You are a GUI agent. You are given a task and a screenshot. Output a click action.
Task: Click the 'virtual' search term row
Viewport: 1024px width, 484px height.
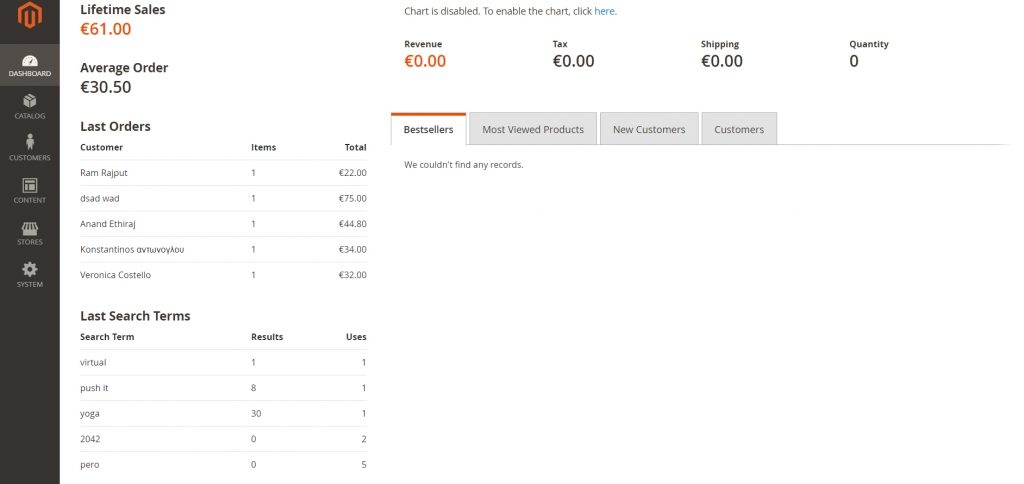pyautogui.click(x=223, y=362)
